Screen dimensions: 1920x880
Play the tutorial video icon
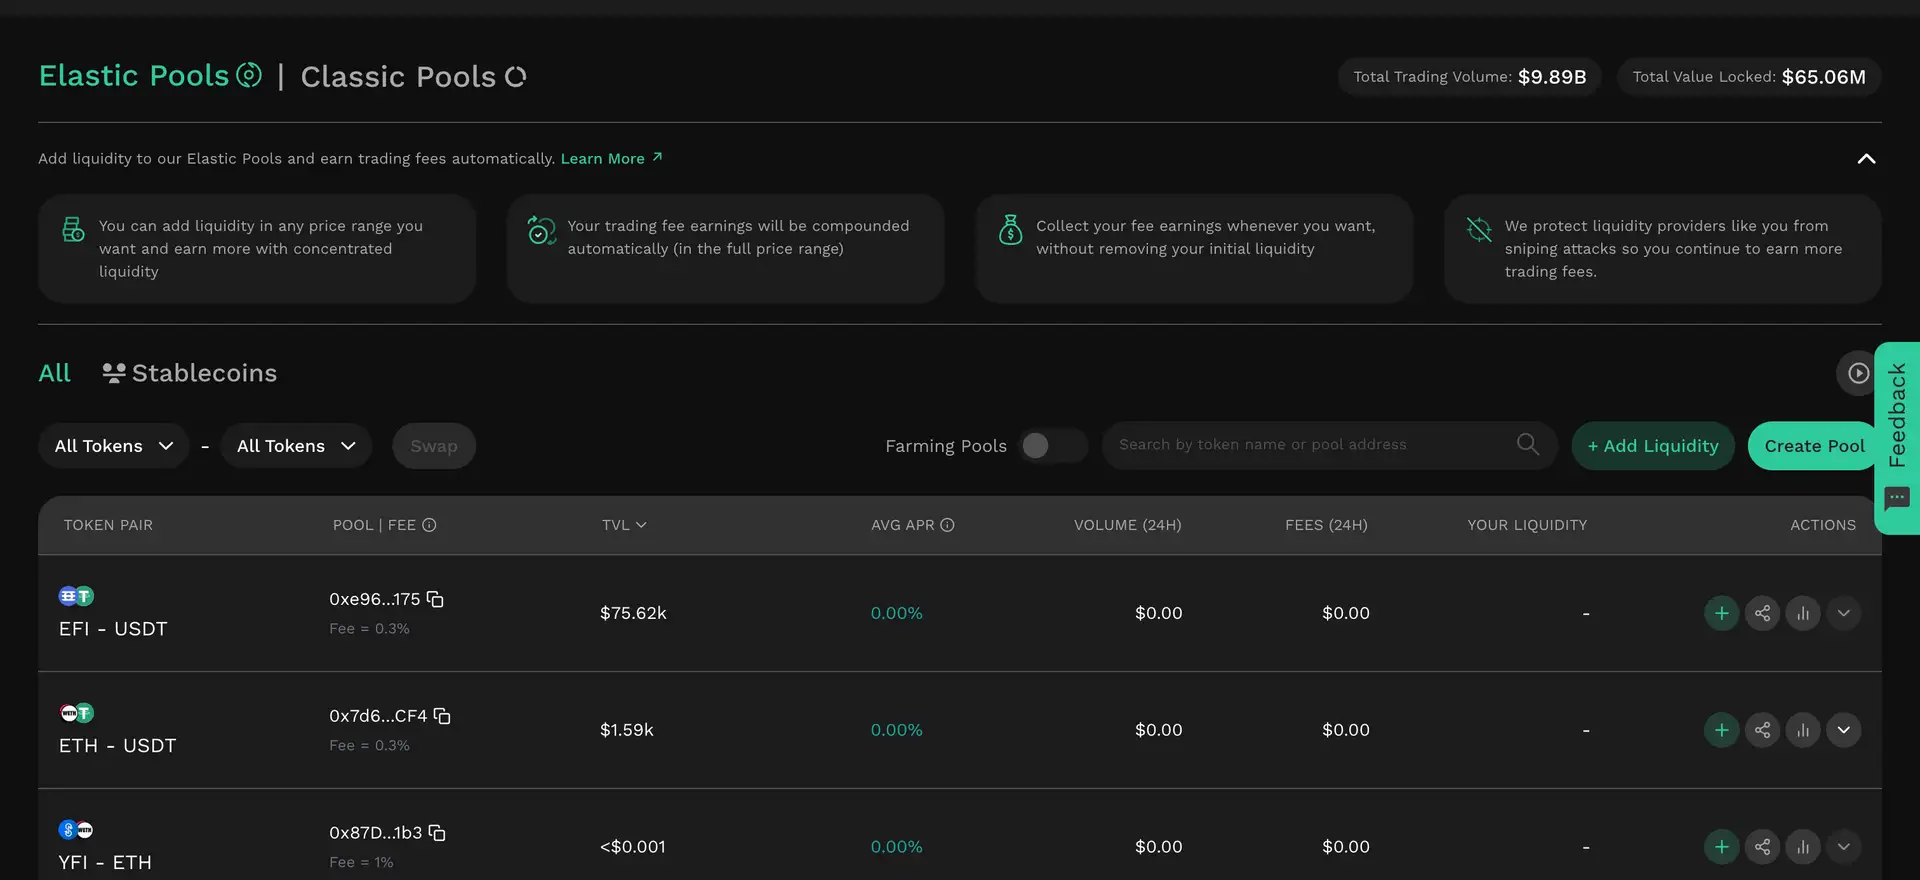coord(1858,373)
